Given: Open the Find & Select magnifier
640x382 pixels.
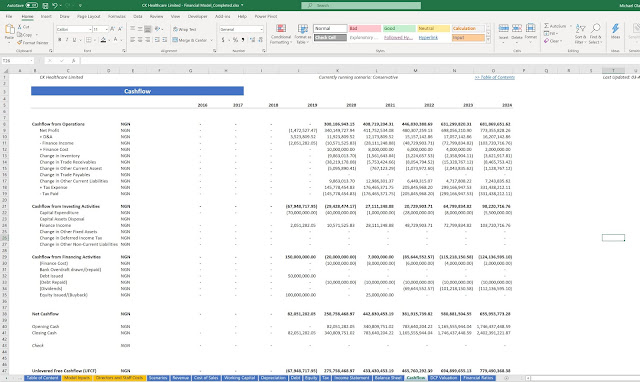Looking at the screenshot, I should [x=596, y=34].
